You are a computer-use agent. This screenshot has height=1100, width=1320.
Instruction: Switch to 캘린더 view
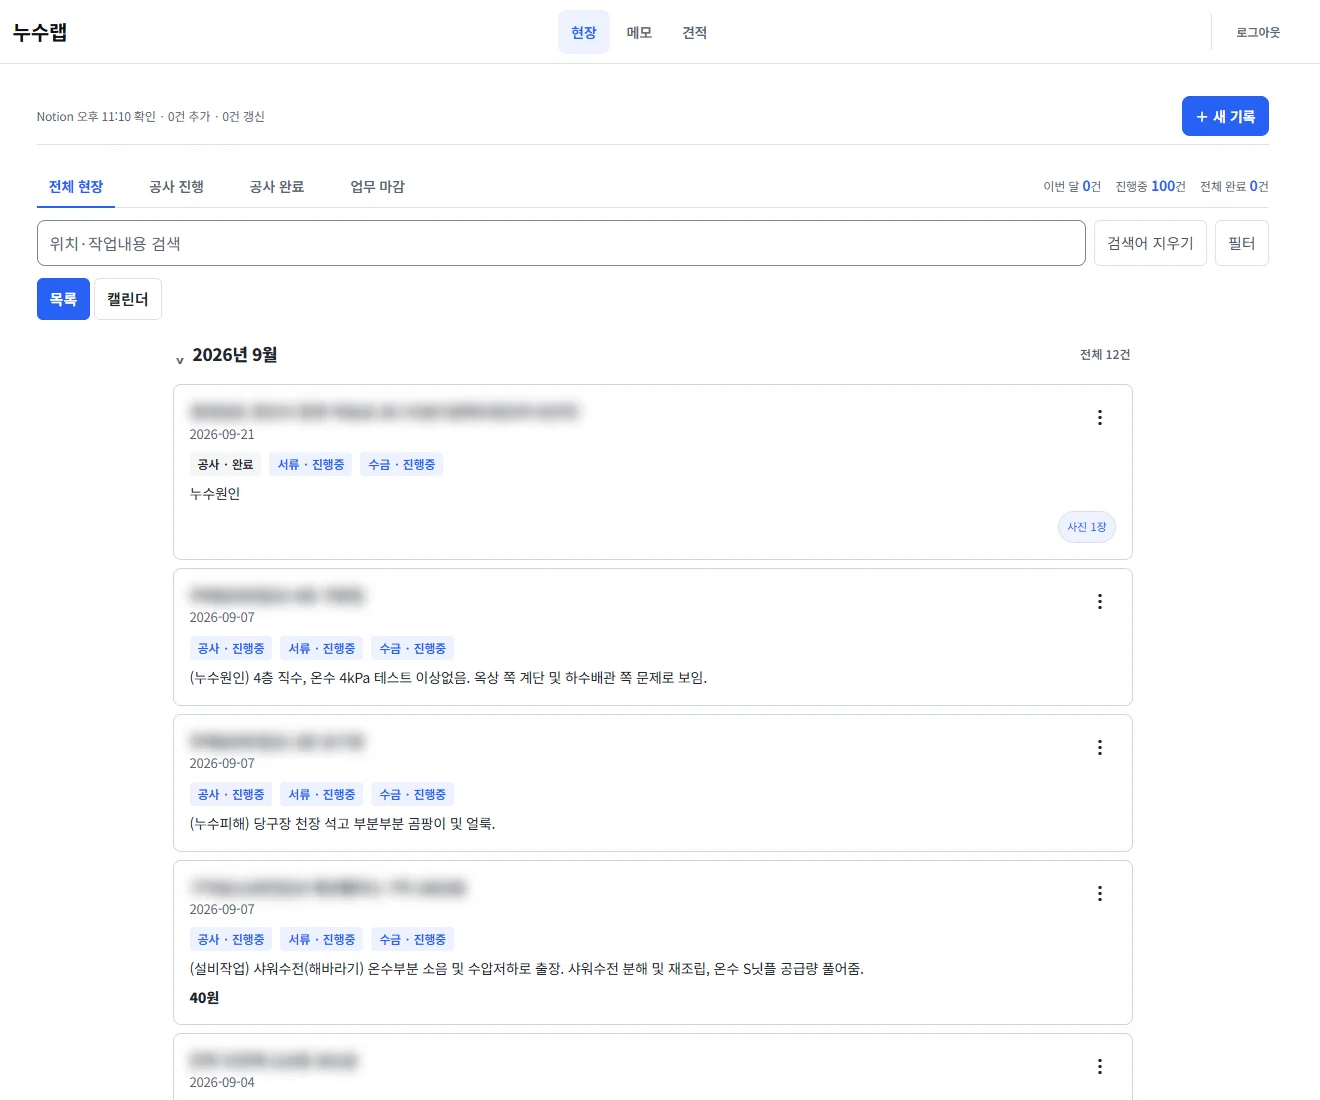tap(128, 299)
